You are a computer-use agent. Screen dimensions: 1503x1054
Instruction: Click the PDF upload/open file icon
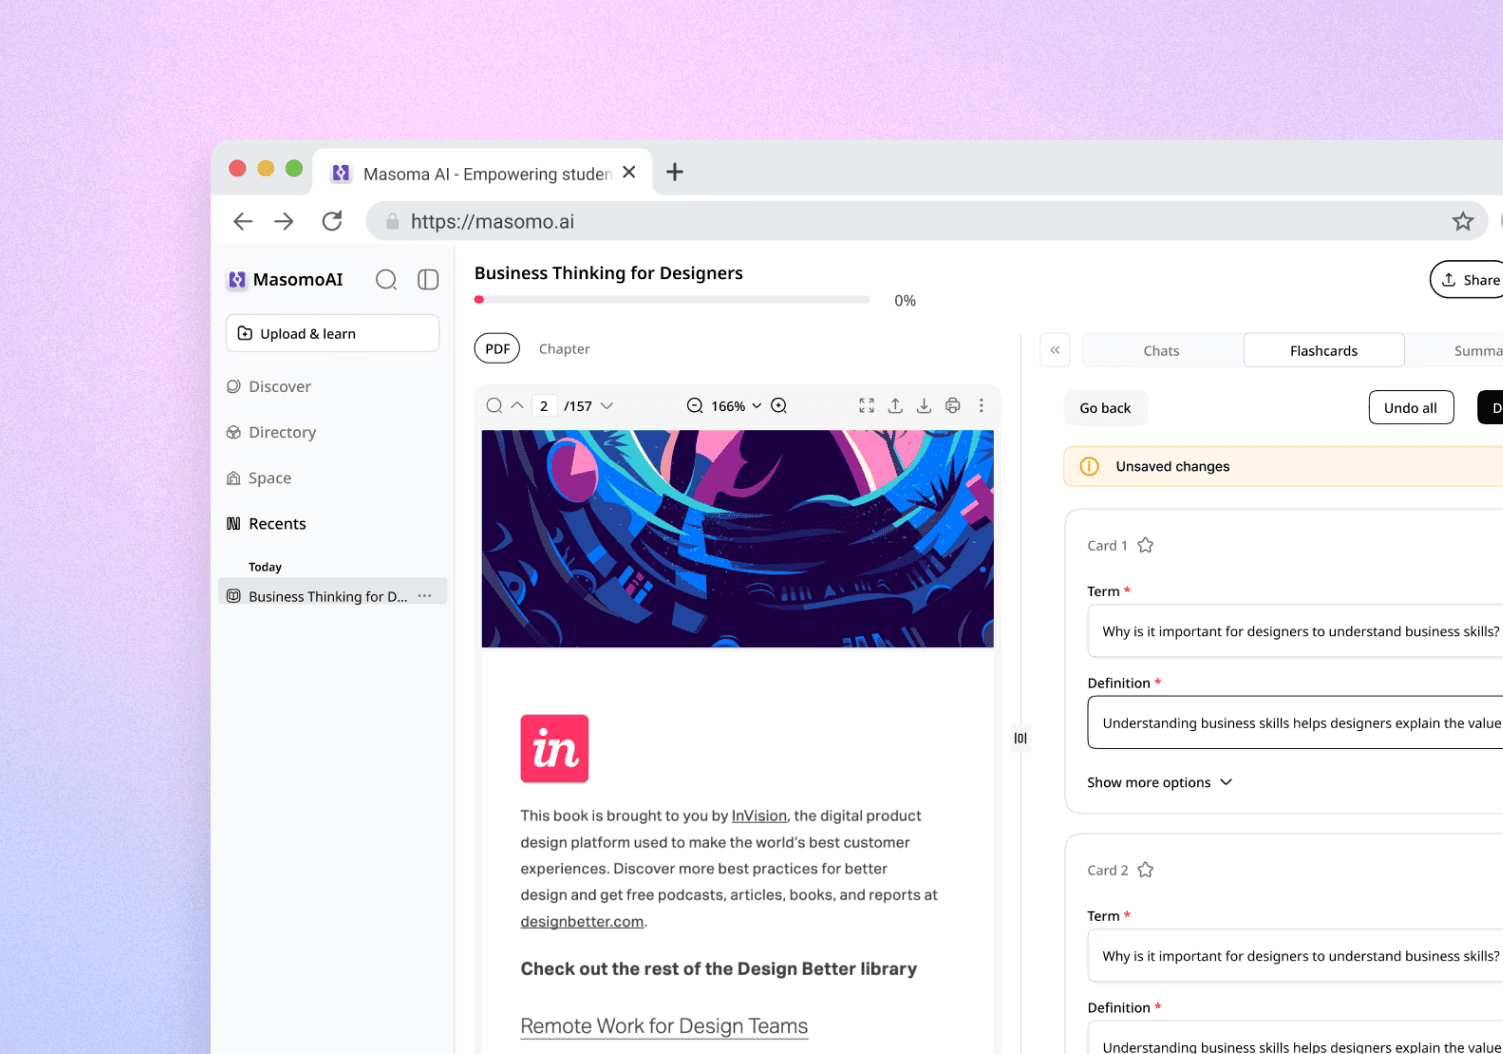click(x=896, y=406)
